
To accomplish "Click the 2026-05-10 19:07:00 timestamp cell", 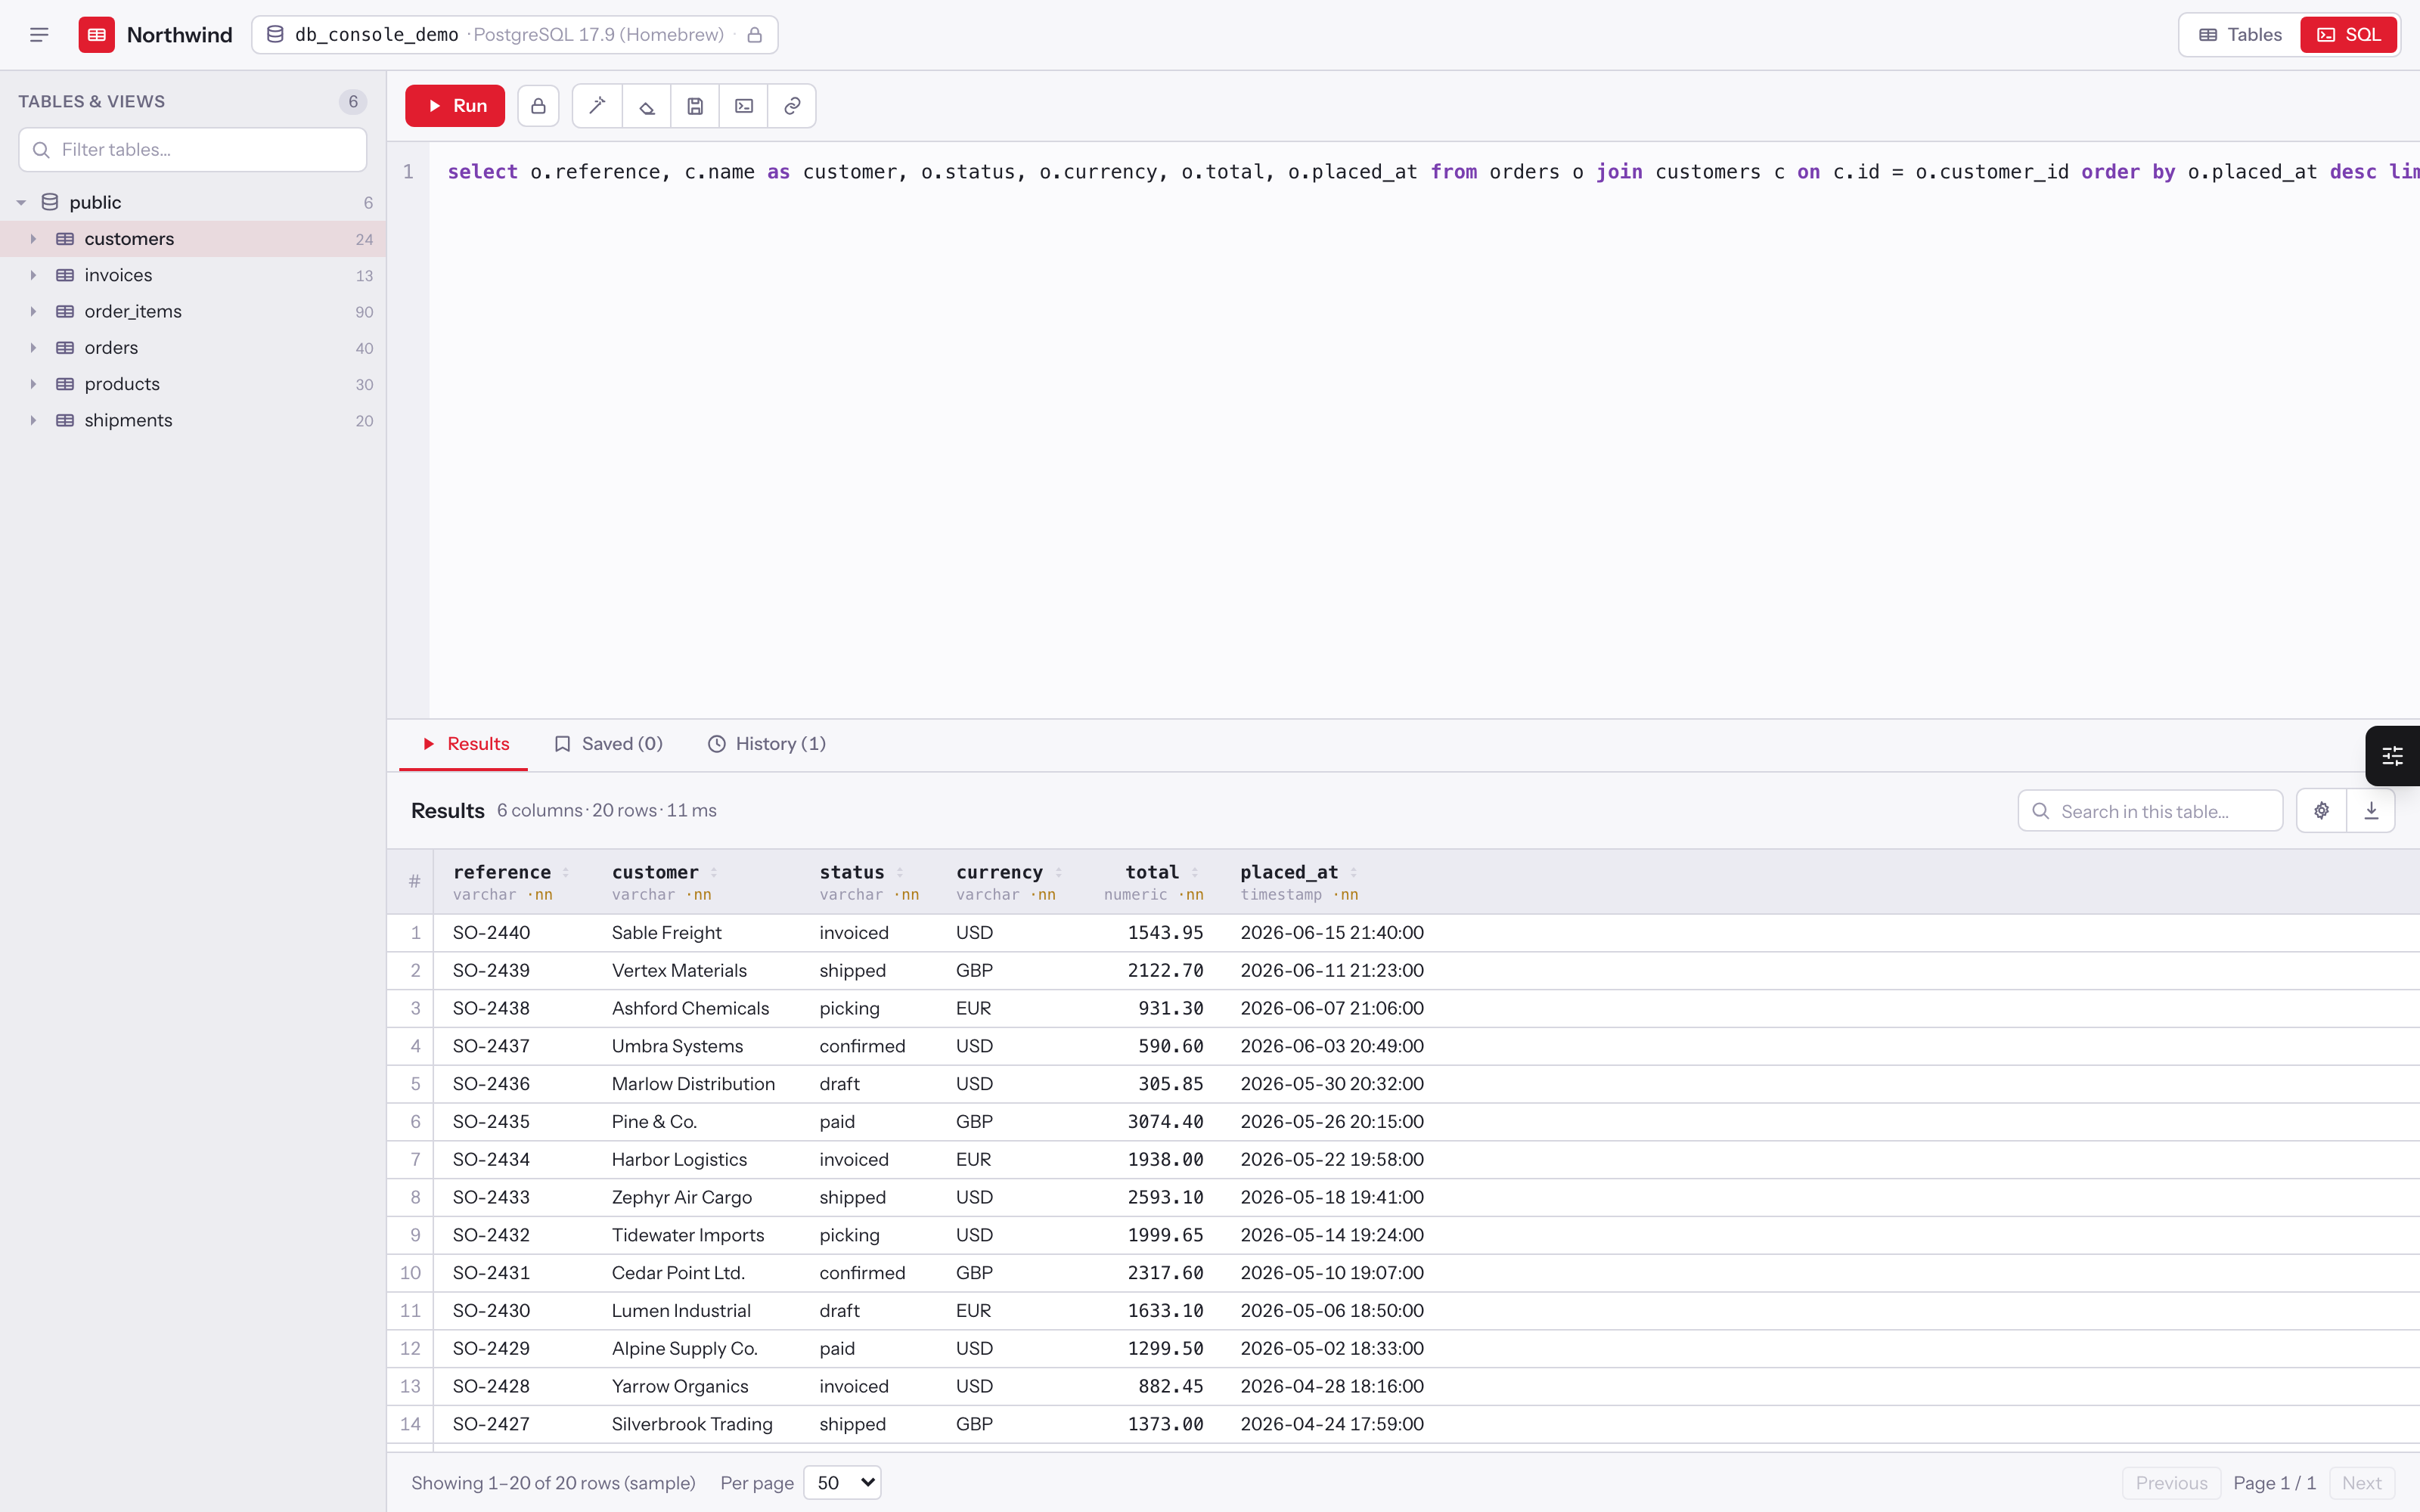I will click(1332, 1273).
